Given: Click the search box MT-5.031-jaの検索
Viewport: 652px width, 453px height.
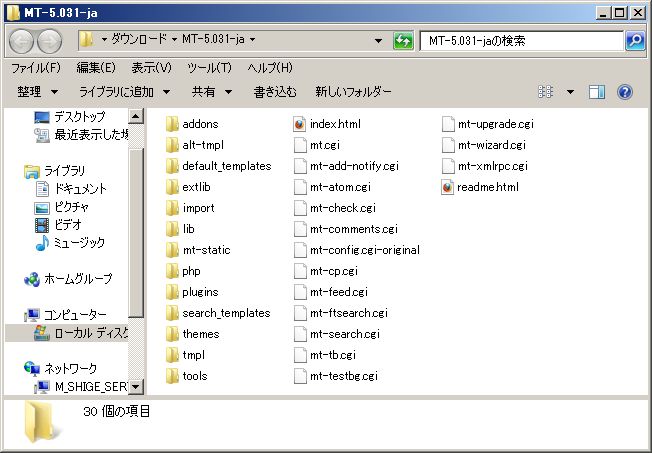Looking at the screenshot, I should 521,41.
